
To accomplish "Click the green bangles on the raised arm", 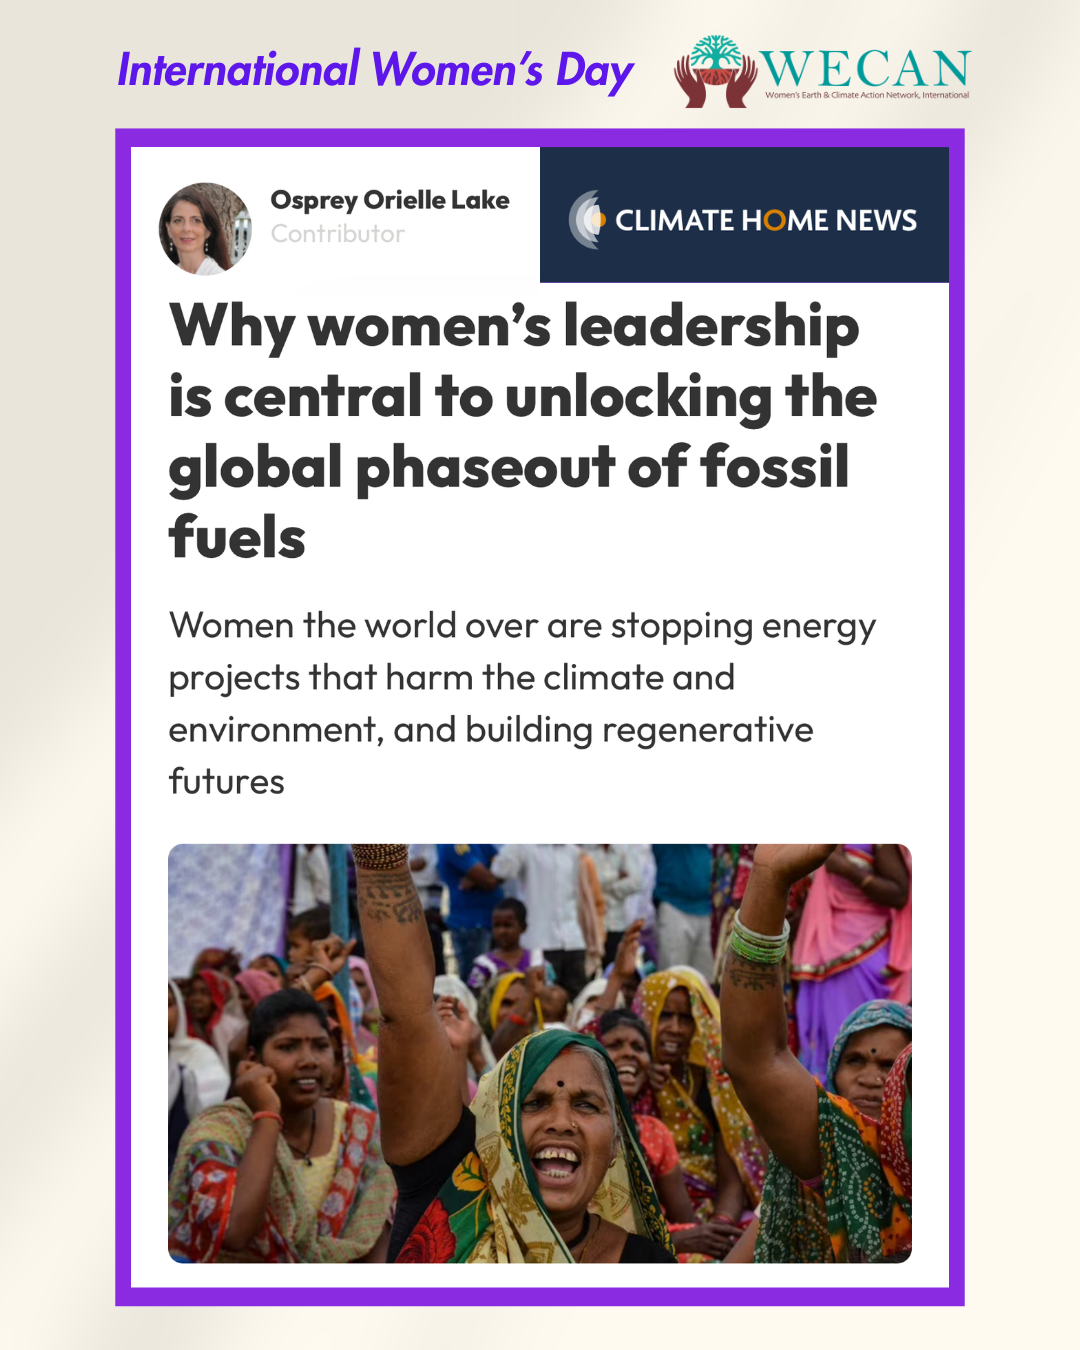I will (759, 940).
